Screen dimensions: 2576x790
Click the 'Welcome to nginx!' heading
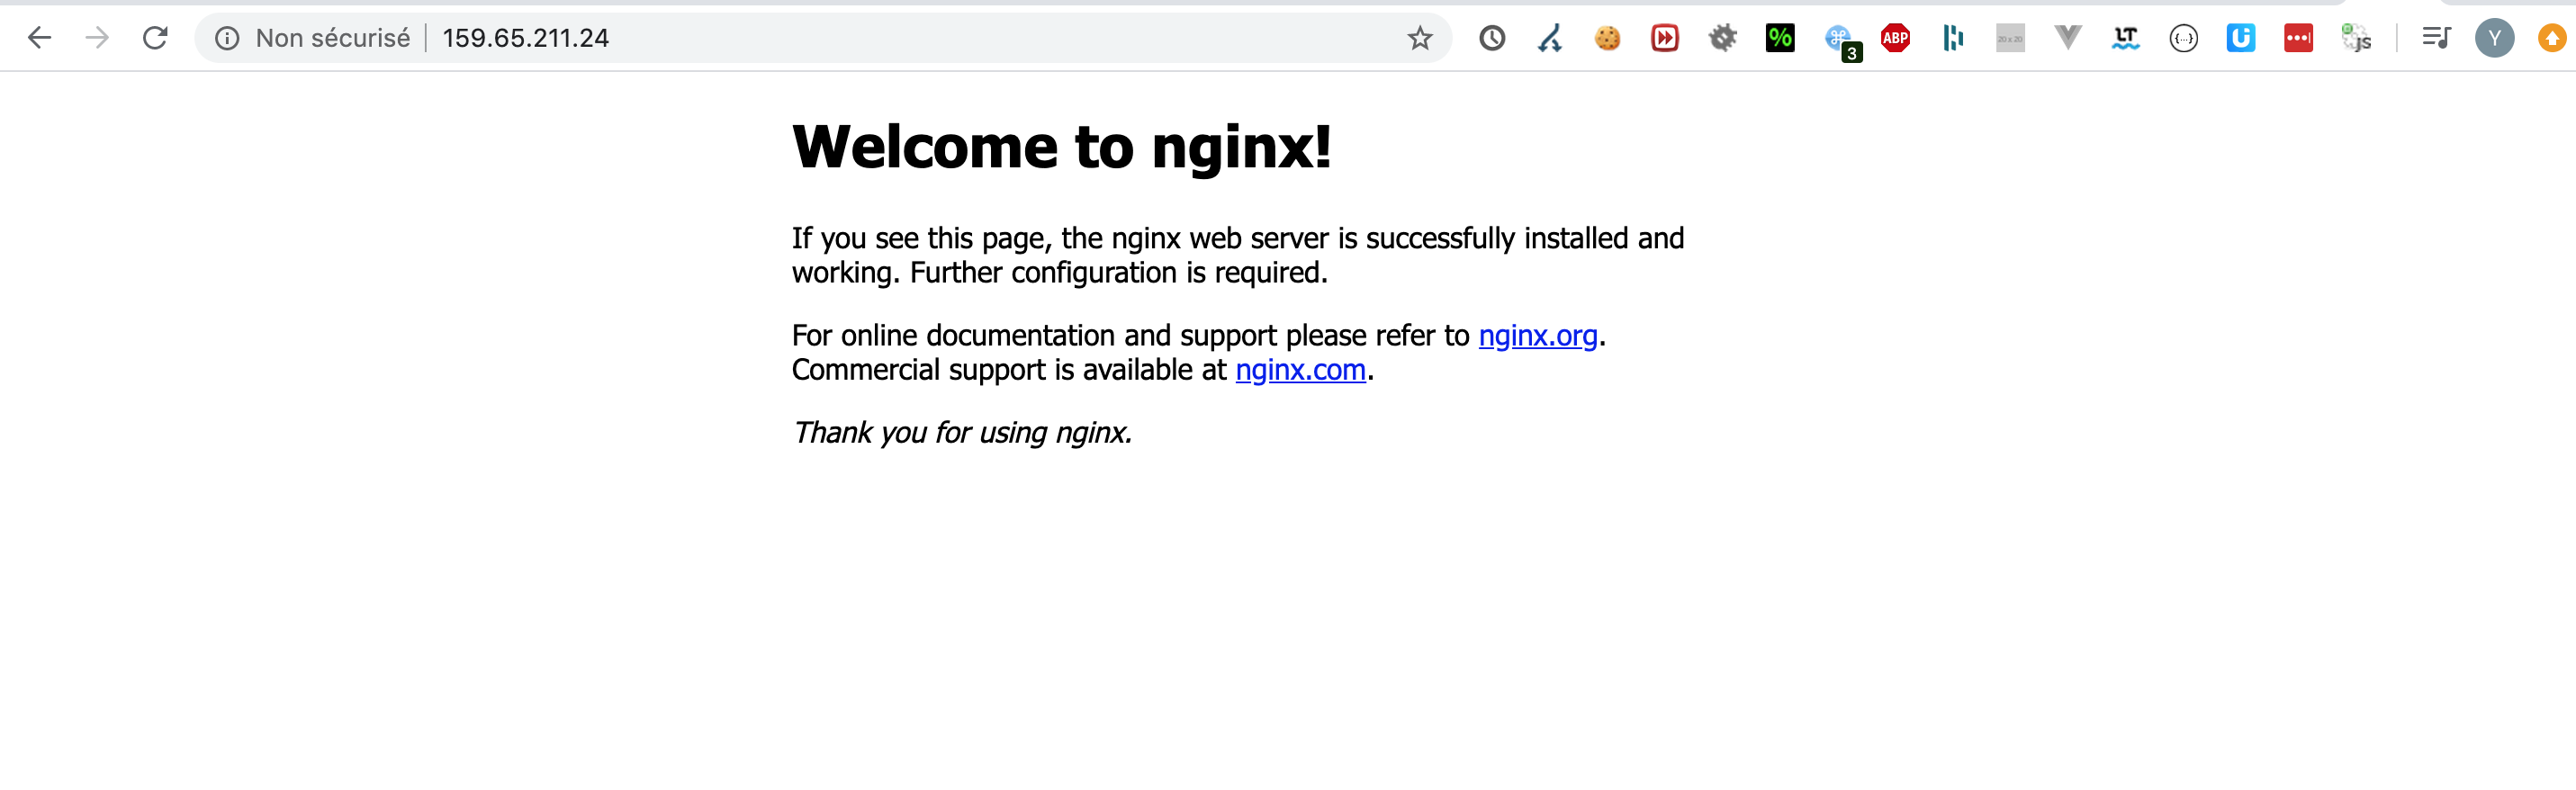point(1061,147)
